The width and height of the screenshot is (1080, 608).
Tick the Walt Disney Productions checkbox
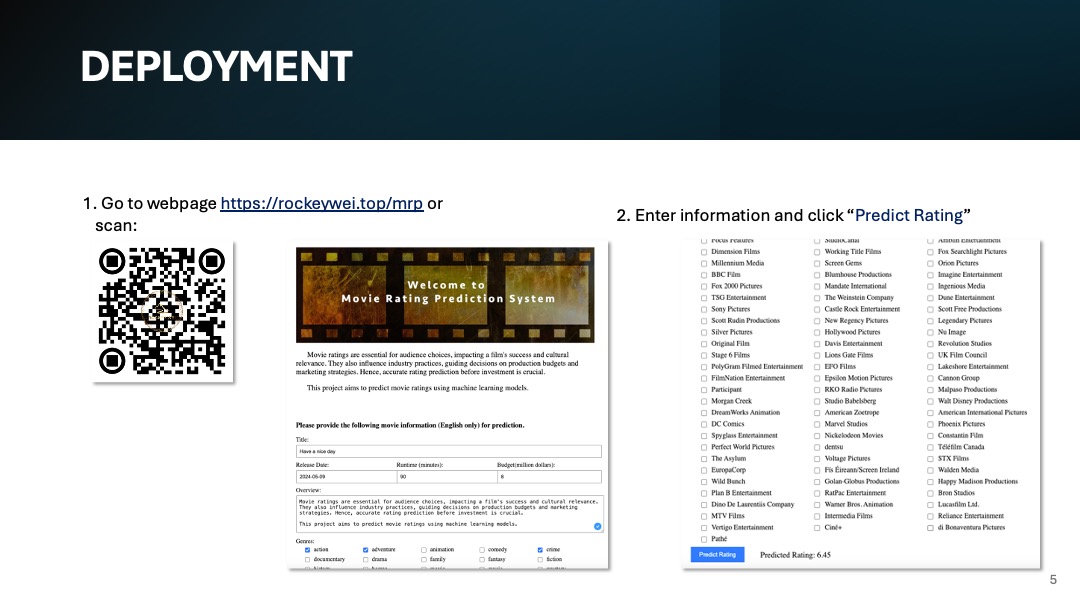(x=930, y=401)
